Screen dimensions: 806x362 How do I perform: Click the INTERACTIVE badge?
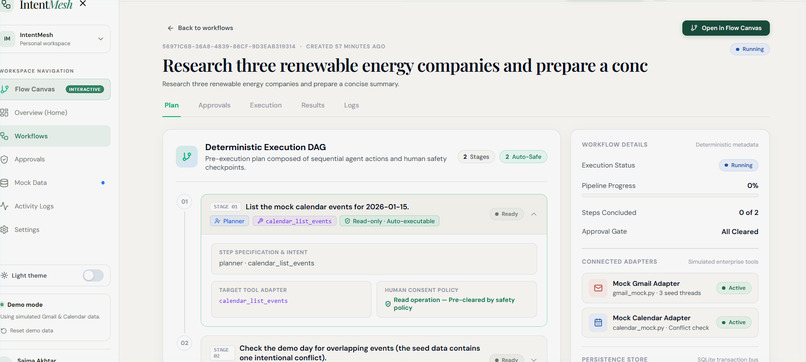[84, 89]
